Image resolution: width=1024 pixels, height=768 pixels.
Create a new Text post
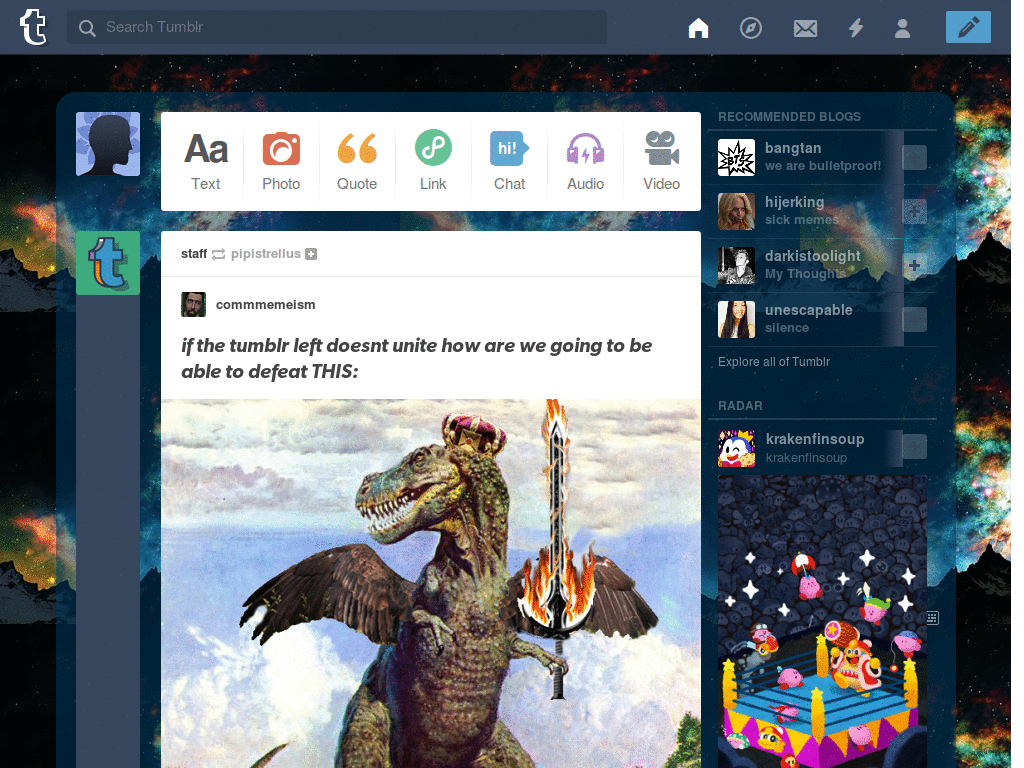206,161
